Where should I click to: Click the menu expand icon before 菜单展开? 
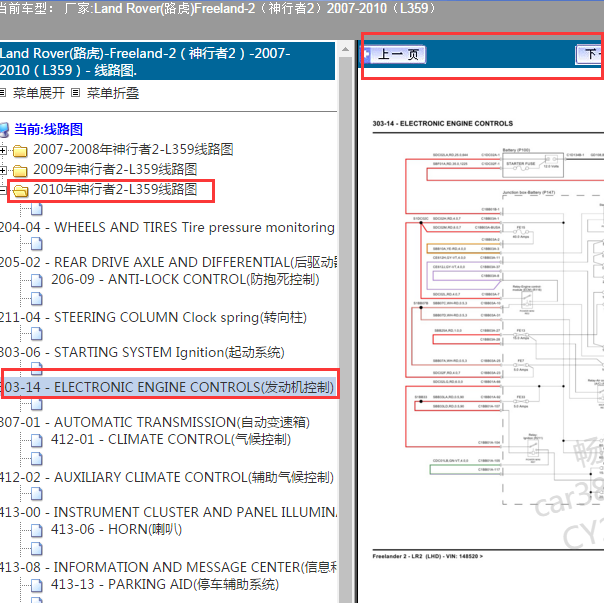click(x=2, y=92)
